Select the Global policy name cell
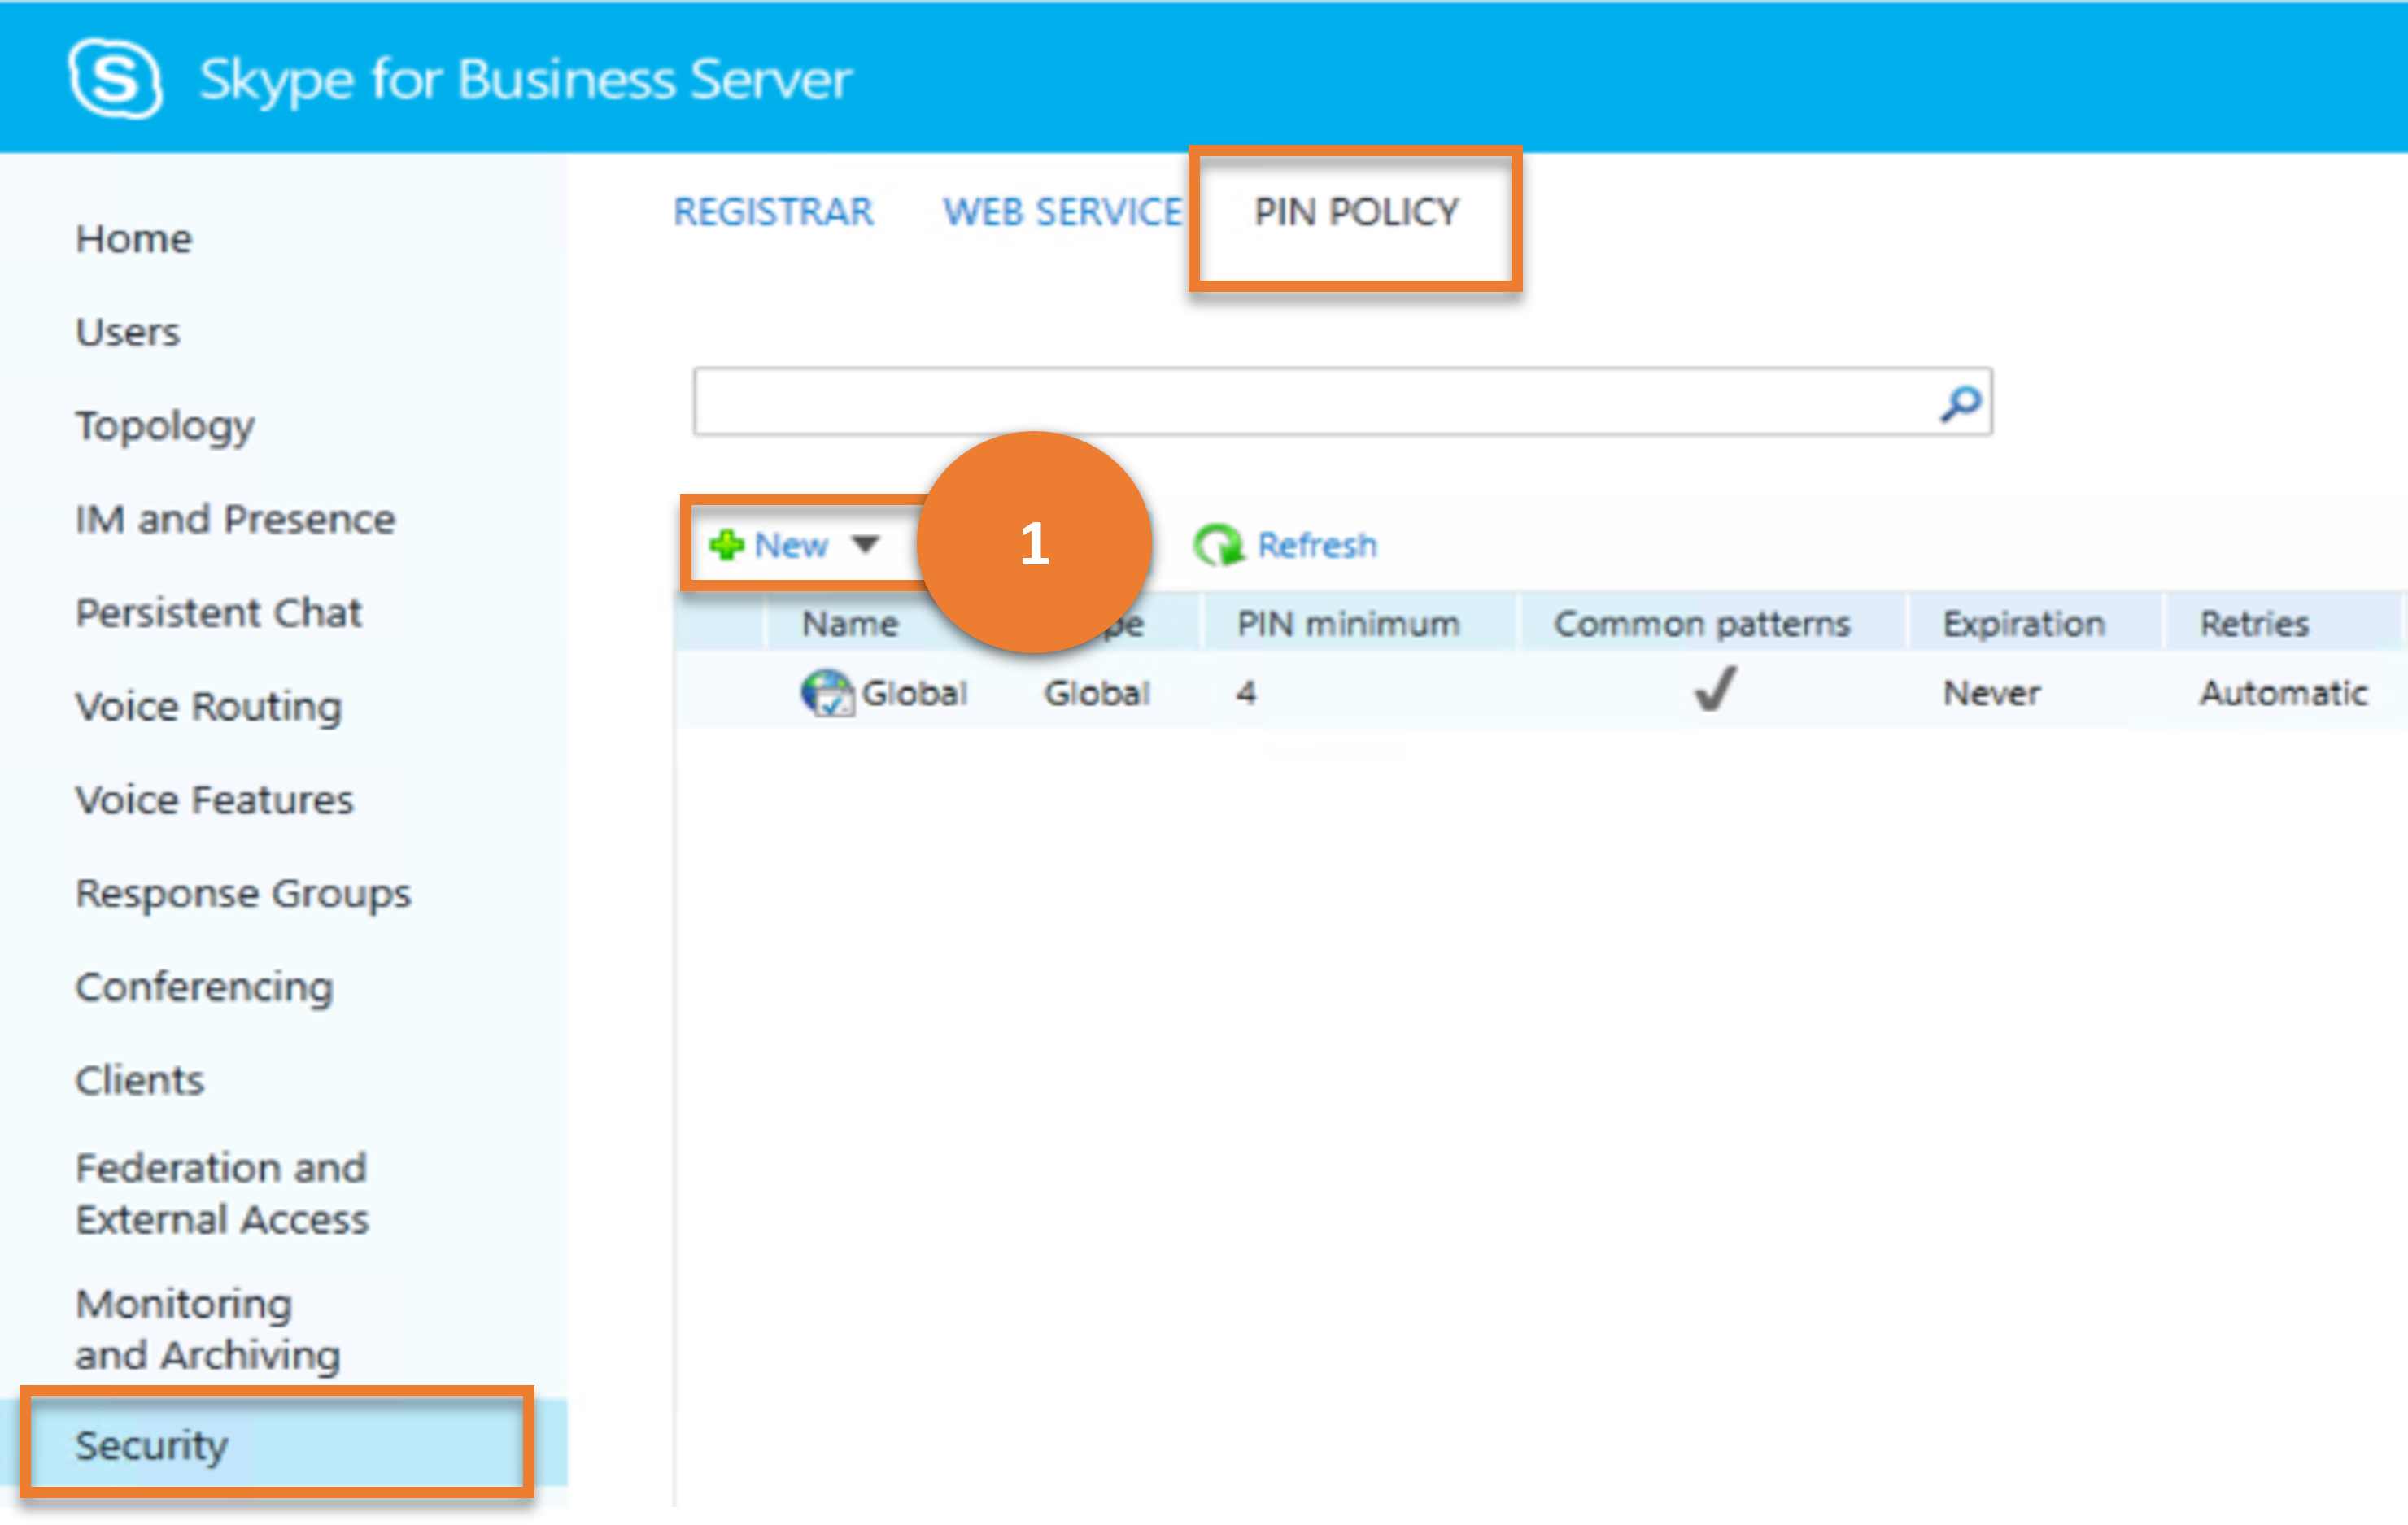 (x=914, y=692)
